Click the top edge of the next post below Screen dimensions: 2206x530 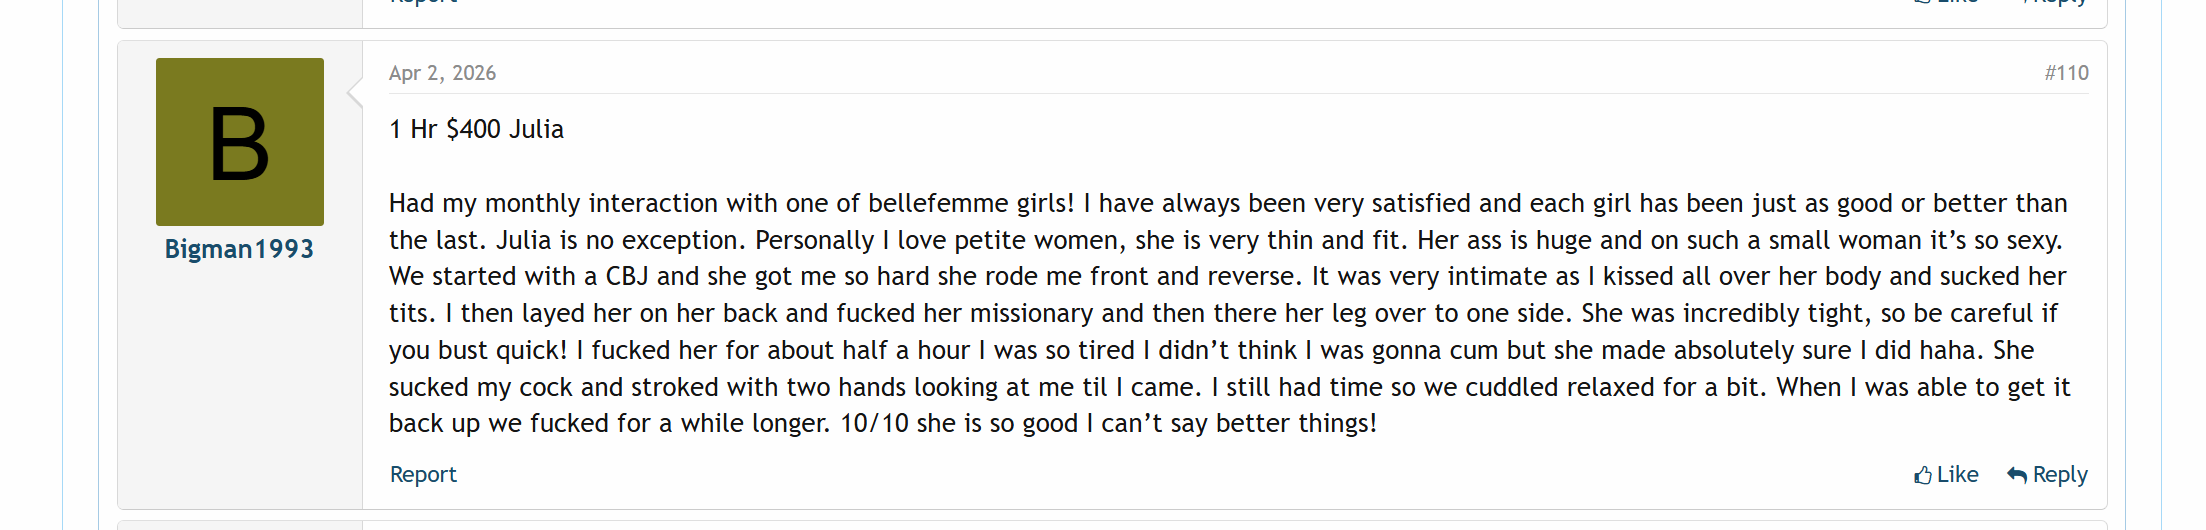(x=1112, y=524)
